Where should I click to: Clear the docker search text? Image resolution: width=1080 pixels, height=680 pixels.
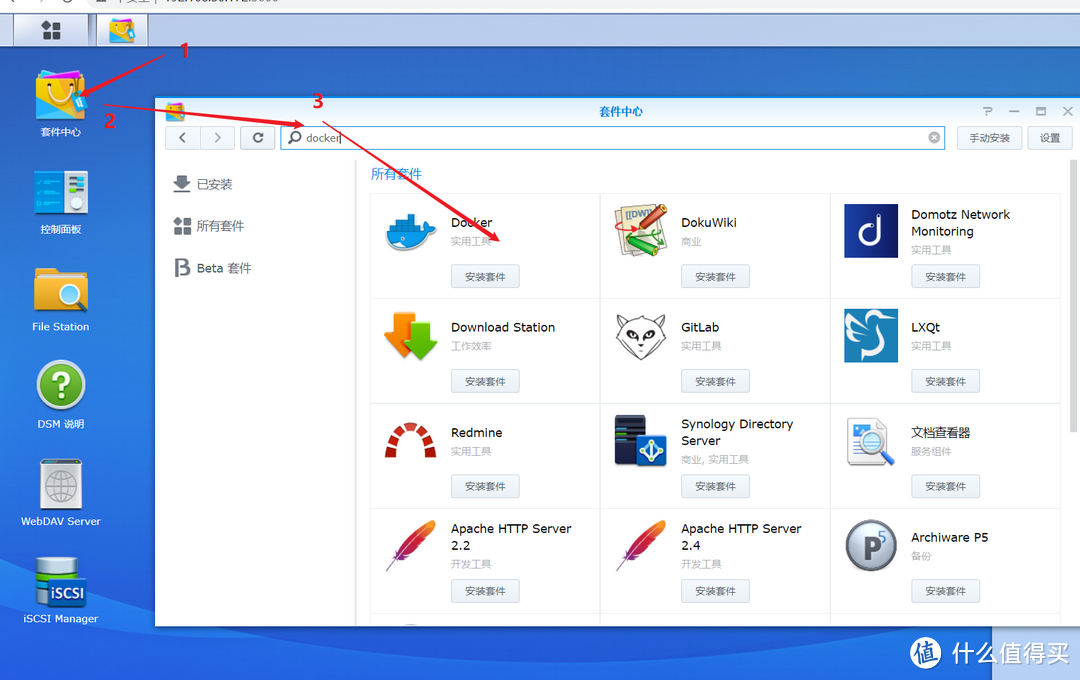[x=934, y=138]
